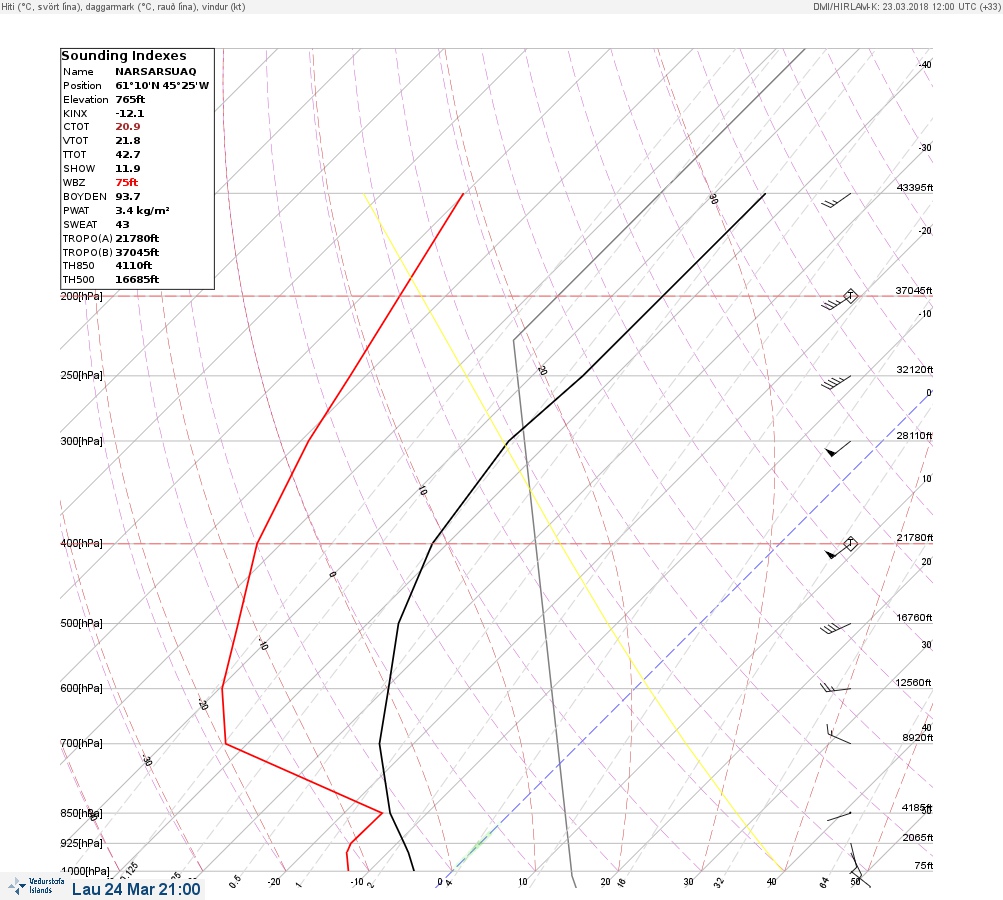Click the '300[hPa]' pressure label
Viewport: 1003px width, 900px height.
tap(81, 441)
